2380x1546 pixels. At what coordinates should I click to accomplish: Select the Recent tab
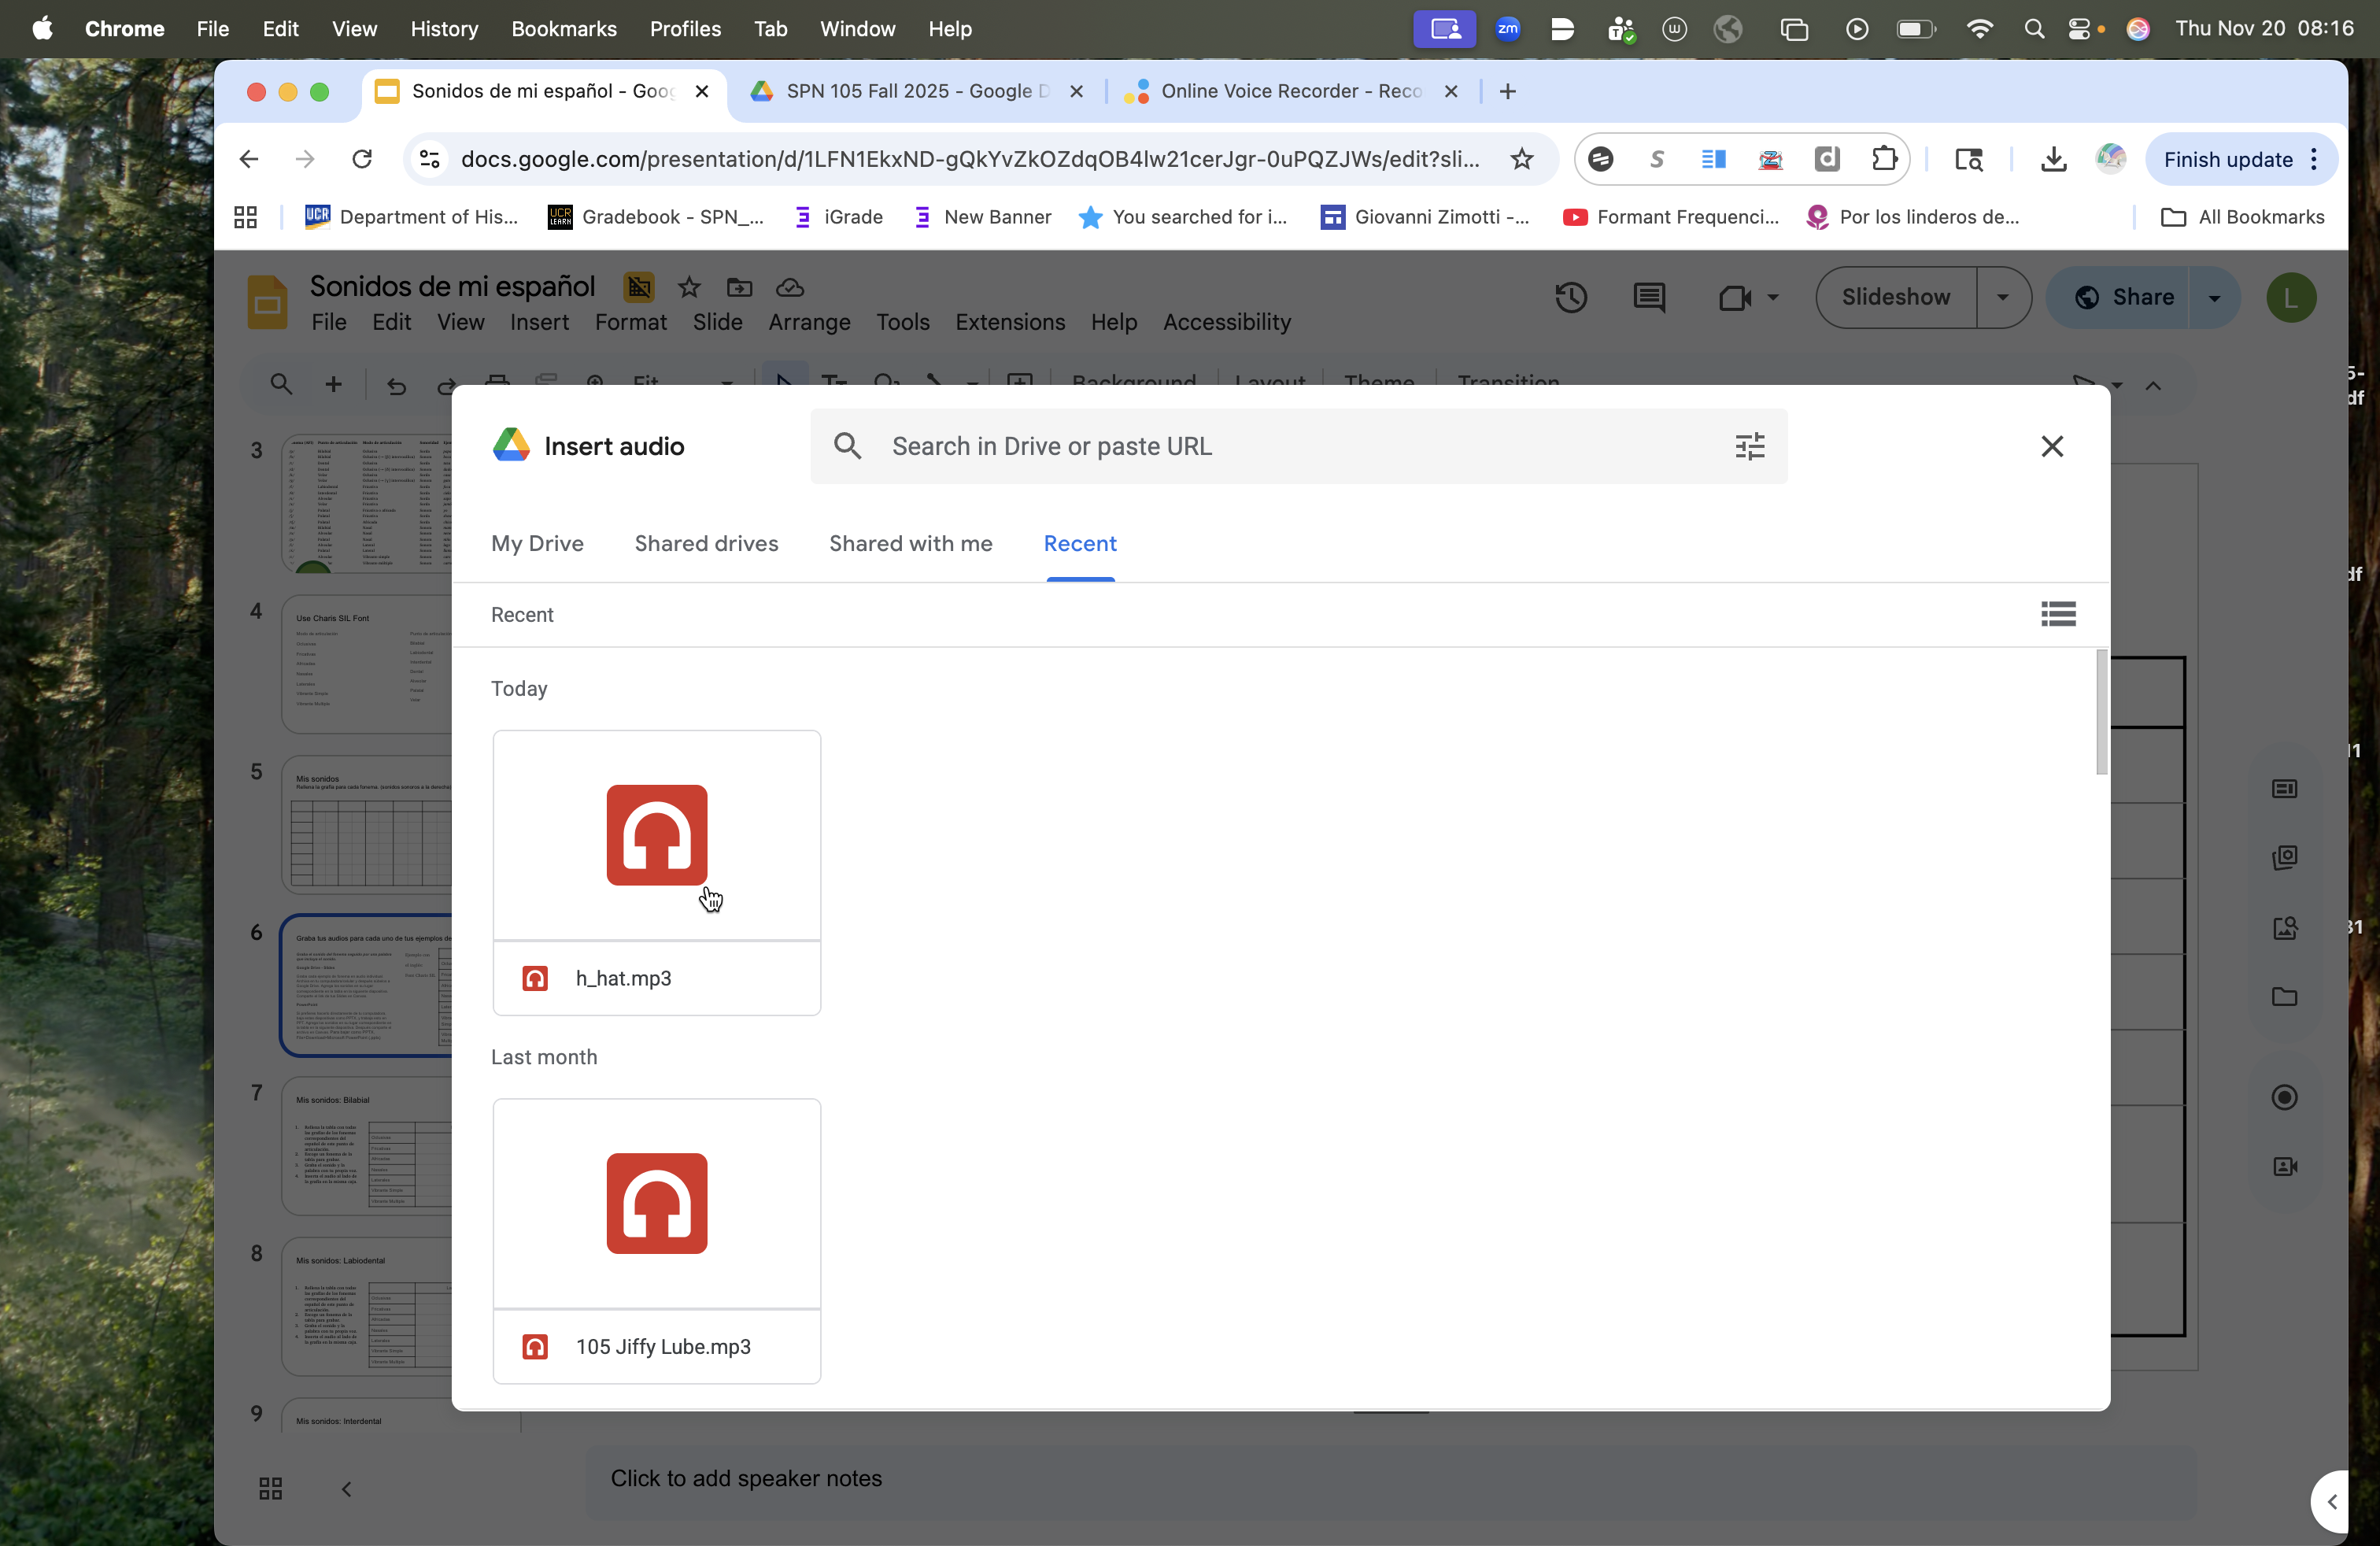(x=1080, y=543)
